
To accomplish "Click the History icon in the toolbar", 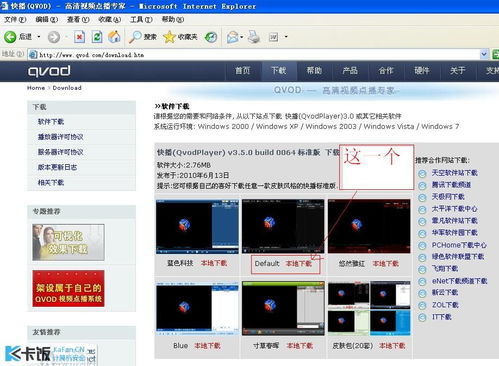I will tap(211, 37).
